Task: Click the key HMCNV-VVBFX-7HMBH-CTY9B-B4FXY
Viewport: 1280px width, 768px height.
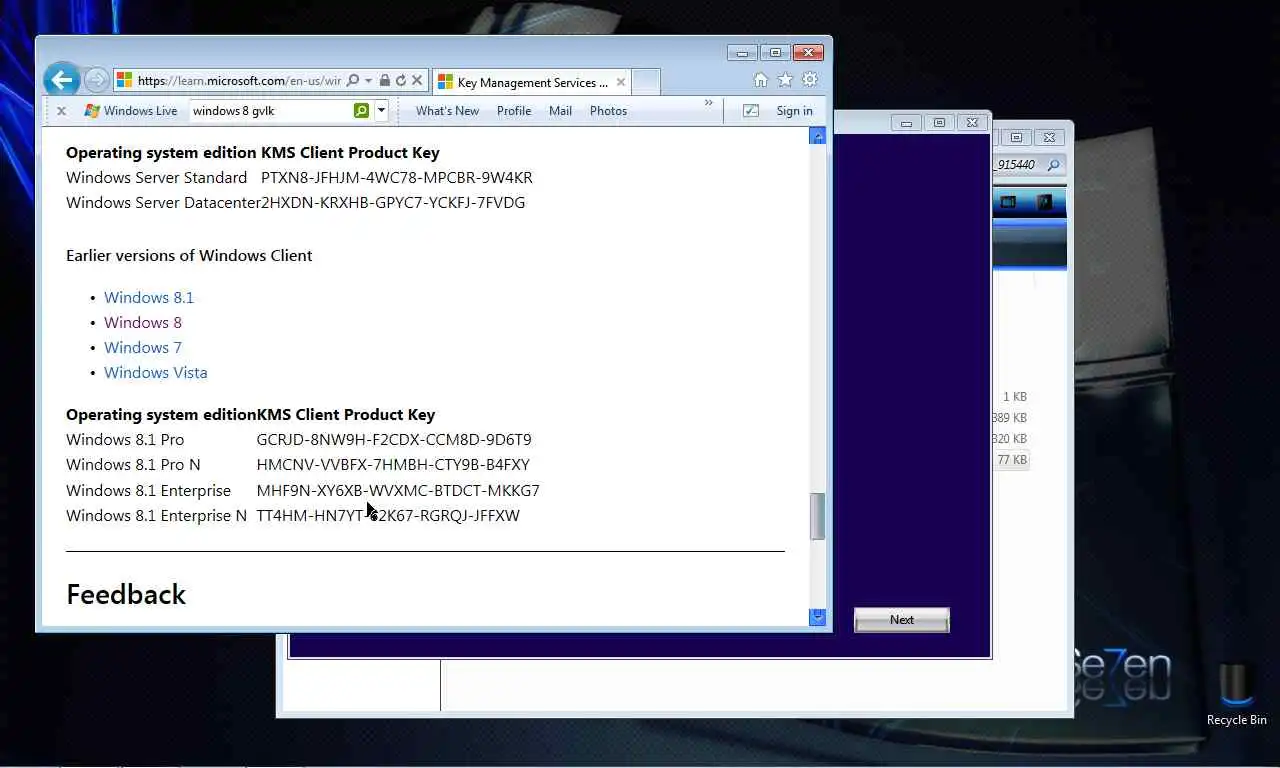Action: (393, 464)
